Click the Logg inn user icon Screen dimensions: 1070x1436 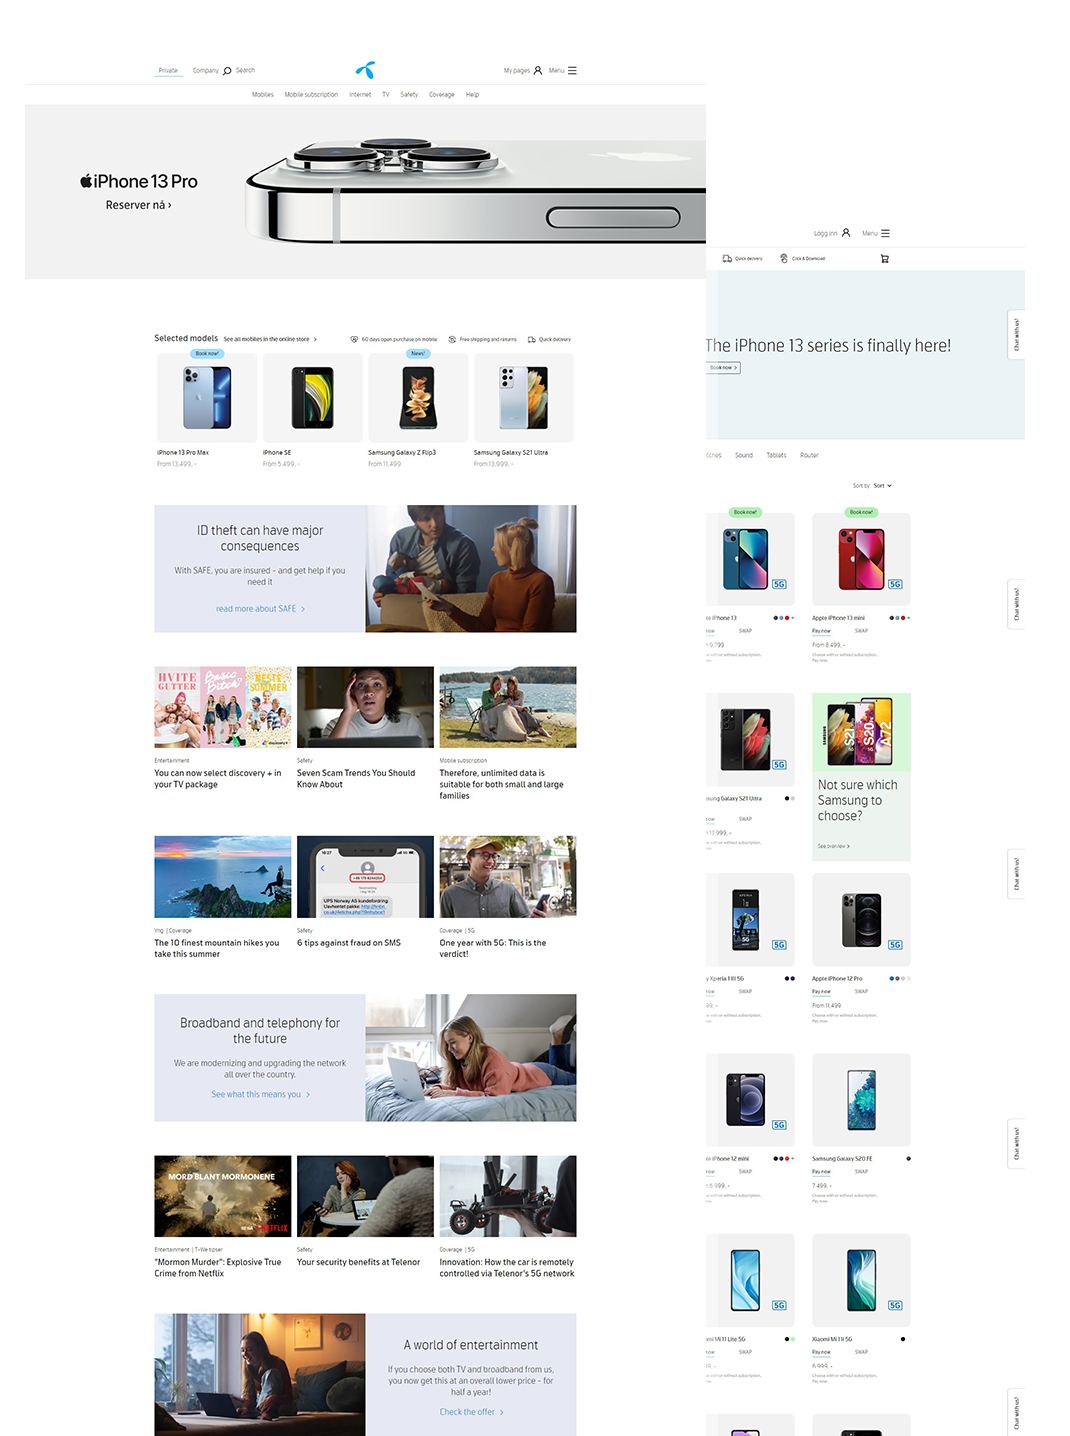(x=846, y=233)
